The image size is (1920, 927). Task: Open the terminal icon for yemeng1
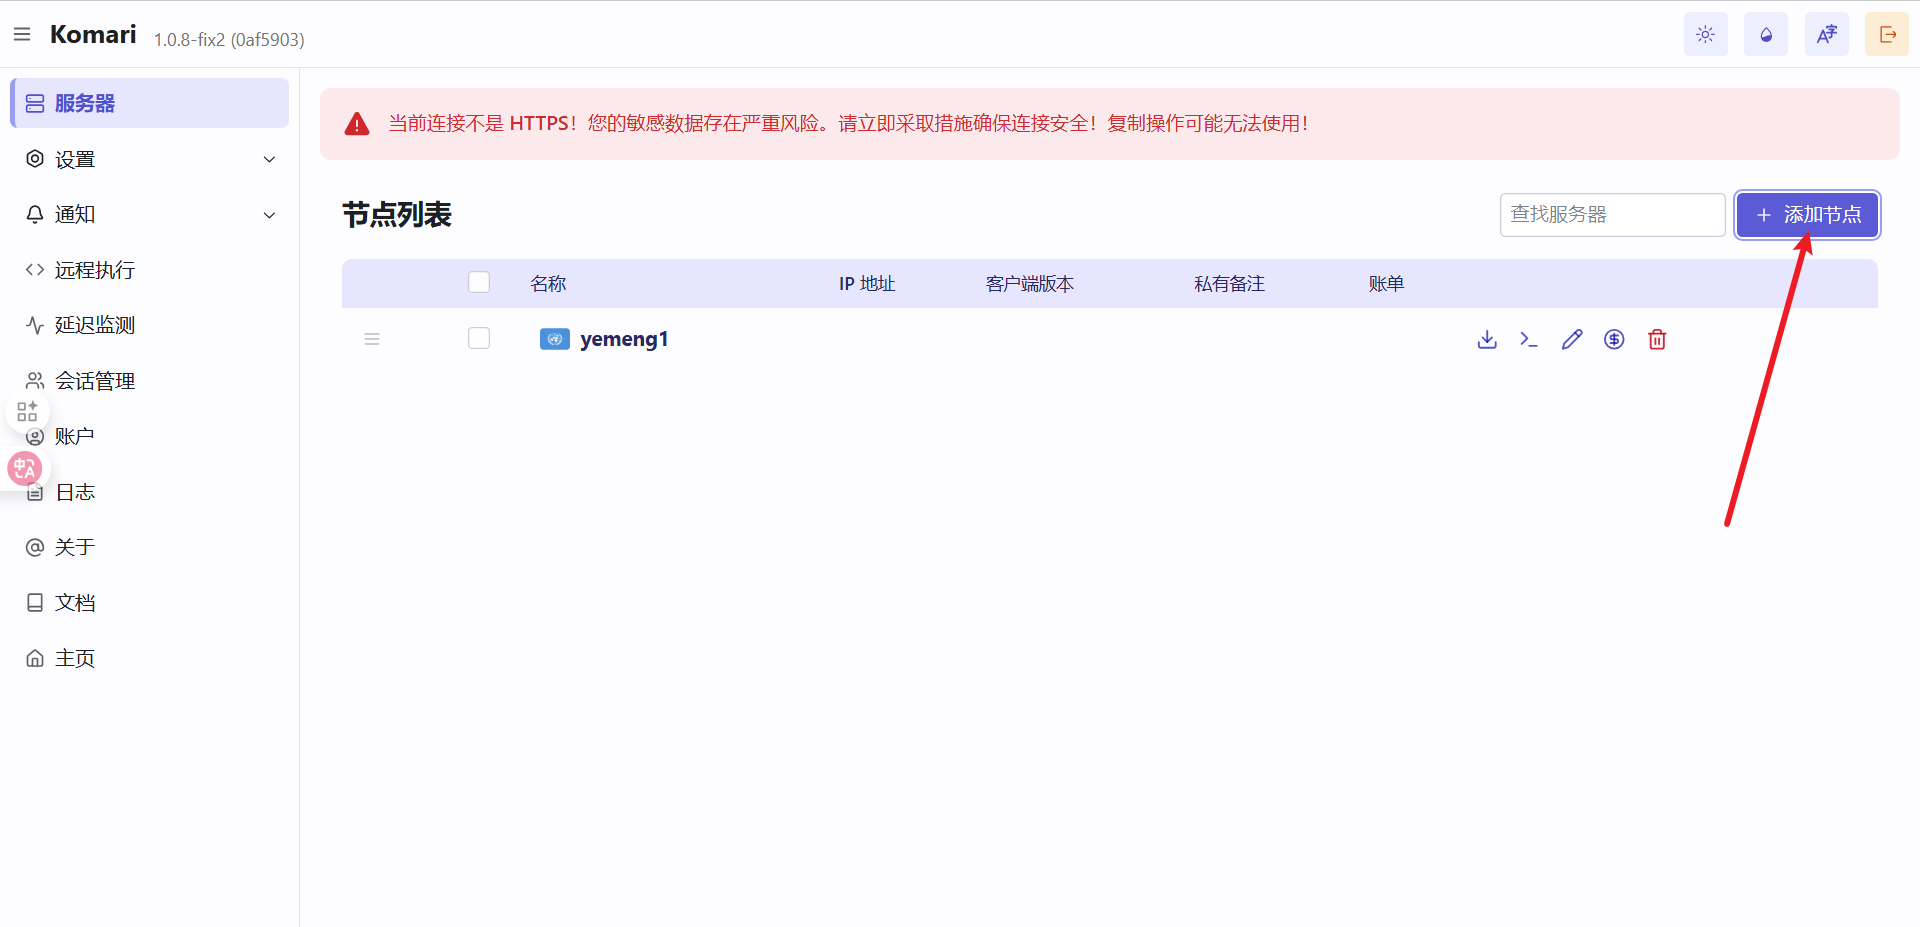click(1529, 340)
